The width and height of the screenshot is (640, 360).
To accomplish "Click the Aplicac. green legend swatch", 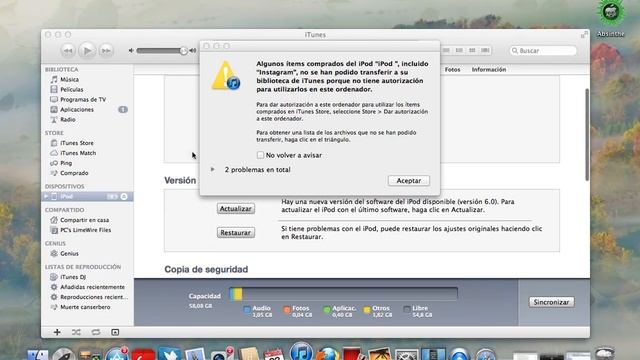I will pyautogui.click(x=327, y=310).
